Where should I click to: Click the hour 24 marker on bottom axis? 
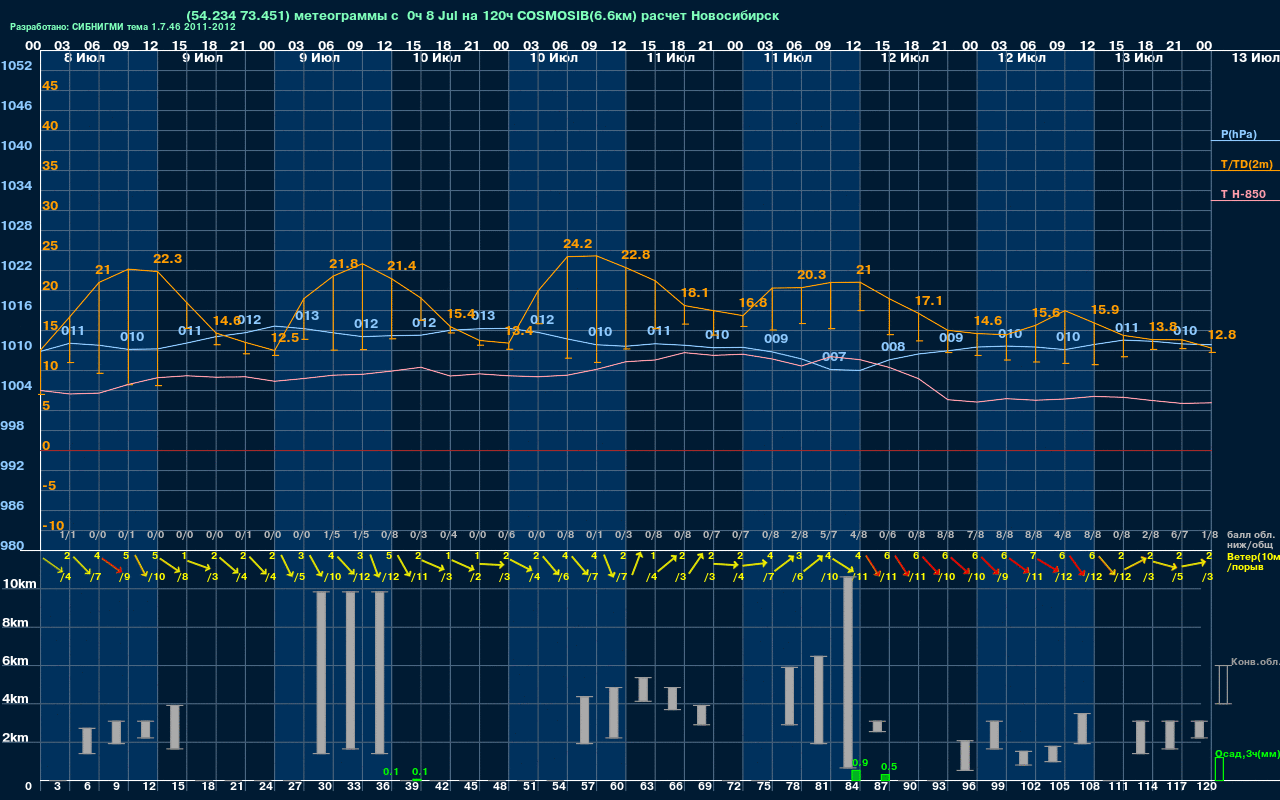click(x=267, y=787)
